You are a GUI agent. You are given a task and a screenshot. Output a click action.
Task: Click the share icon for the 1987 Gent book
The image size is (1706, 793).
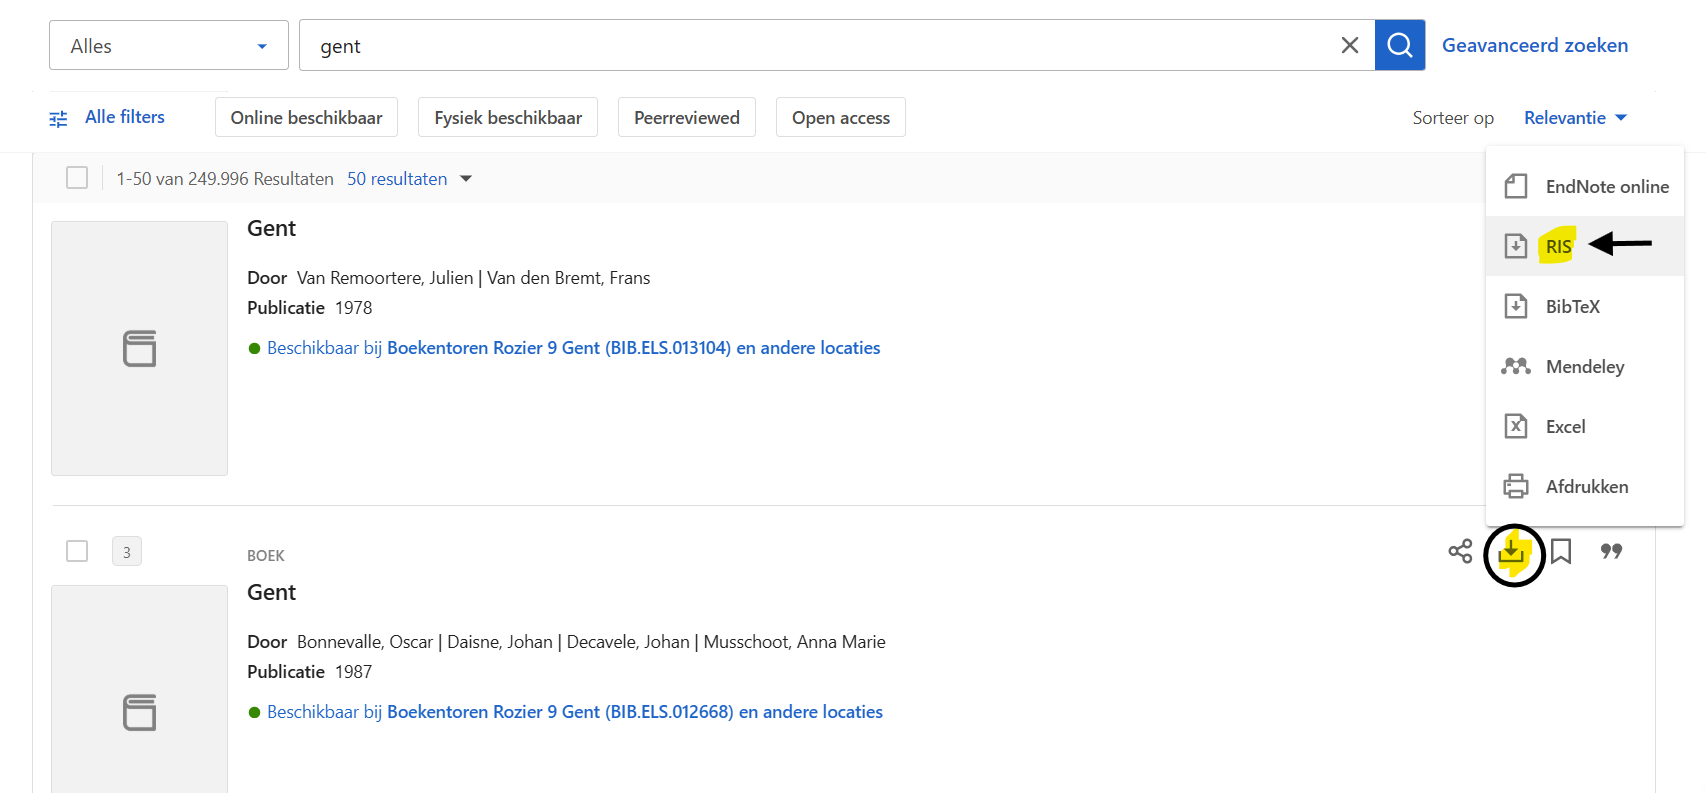coord(1460,551)
